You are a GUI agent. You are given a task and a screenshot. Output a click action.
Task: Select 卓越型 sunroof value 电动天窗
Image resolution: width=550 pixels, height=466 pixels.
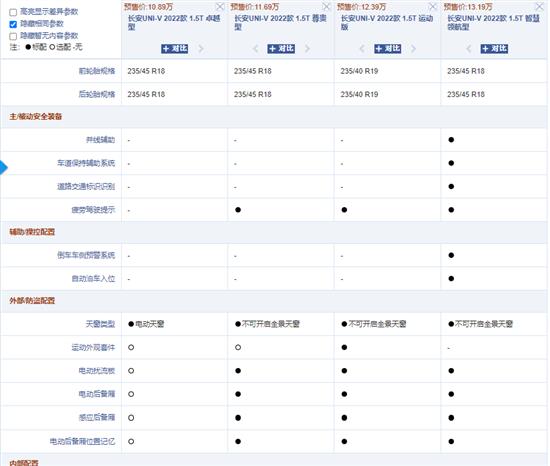pos(150,324)
